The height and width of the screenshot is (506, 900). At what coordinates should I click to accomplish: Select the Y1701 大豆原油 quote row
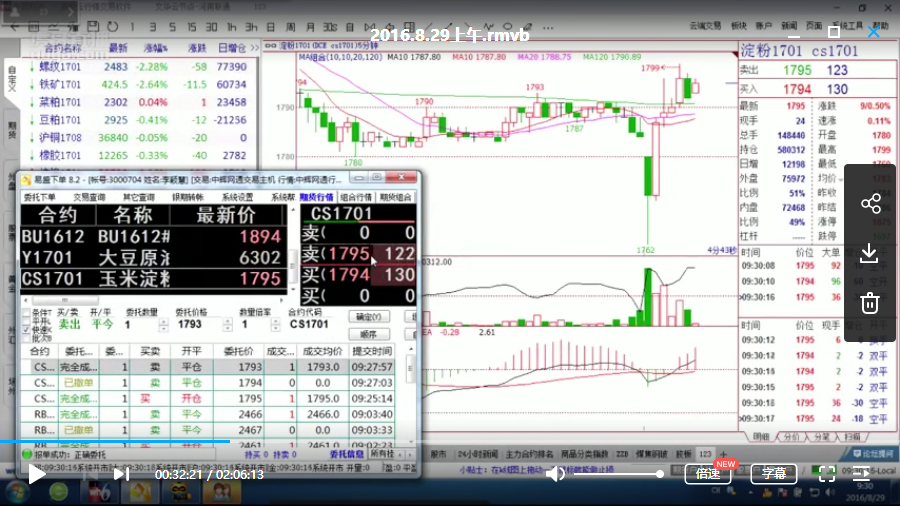153,258
